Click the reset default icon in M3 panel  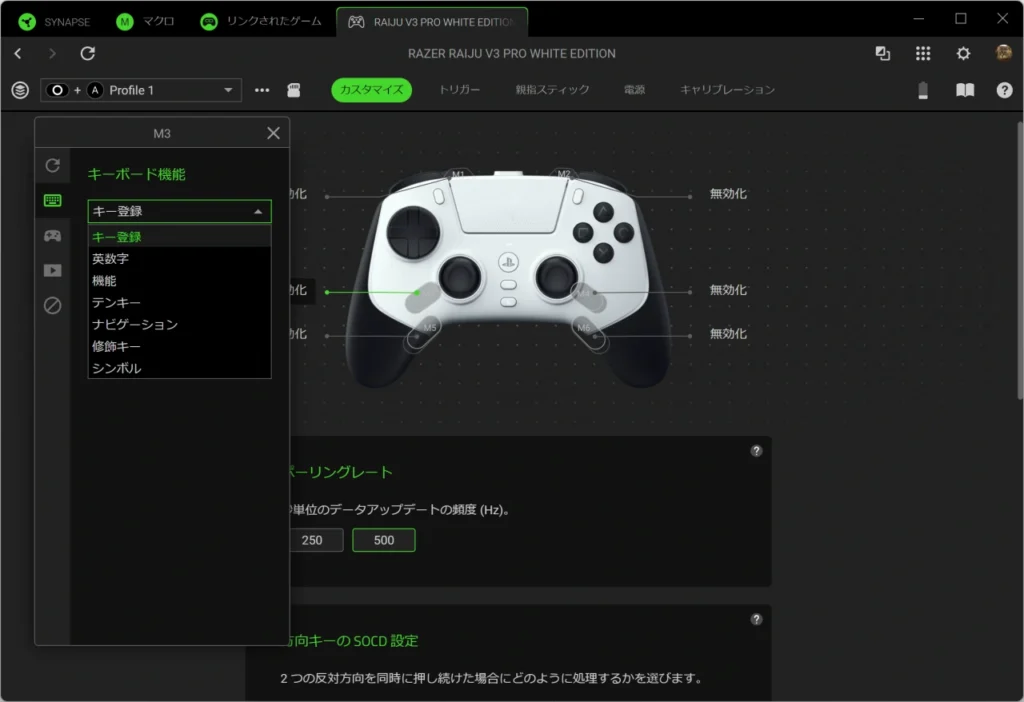click(52, 165)
